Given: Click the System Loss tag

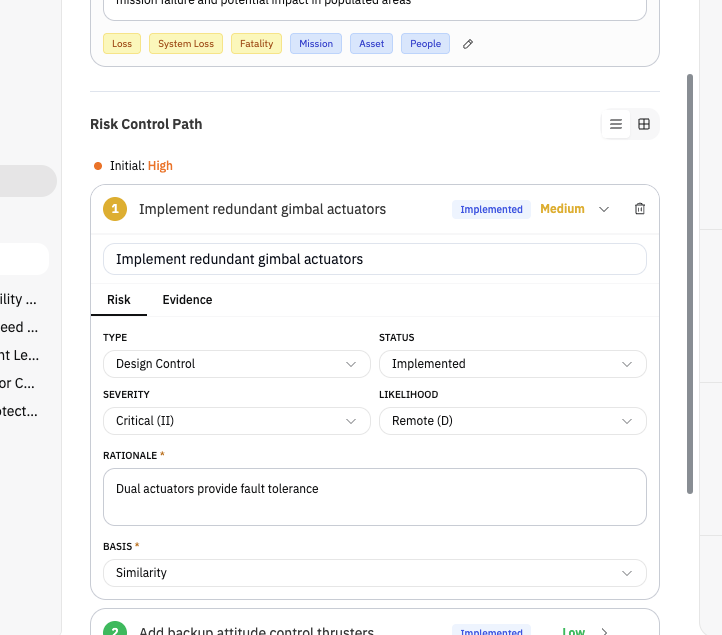Looking at the screenshot, I should 186,44.
